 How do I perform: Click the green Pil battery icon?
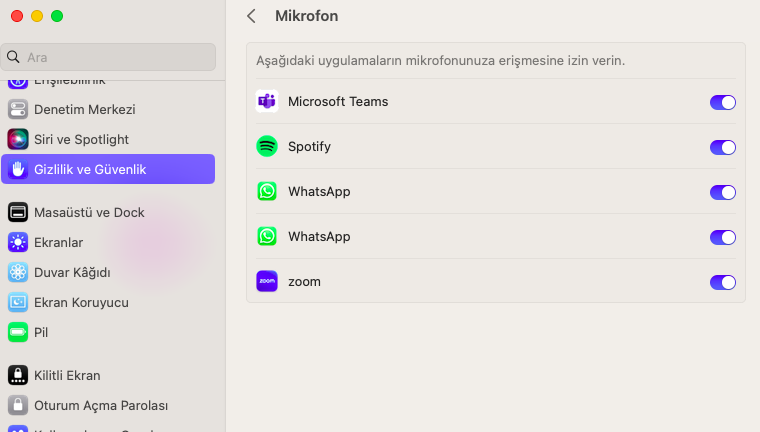18,332
